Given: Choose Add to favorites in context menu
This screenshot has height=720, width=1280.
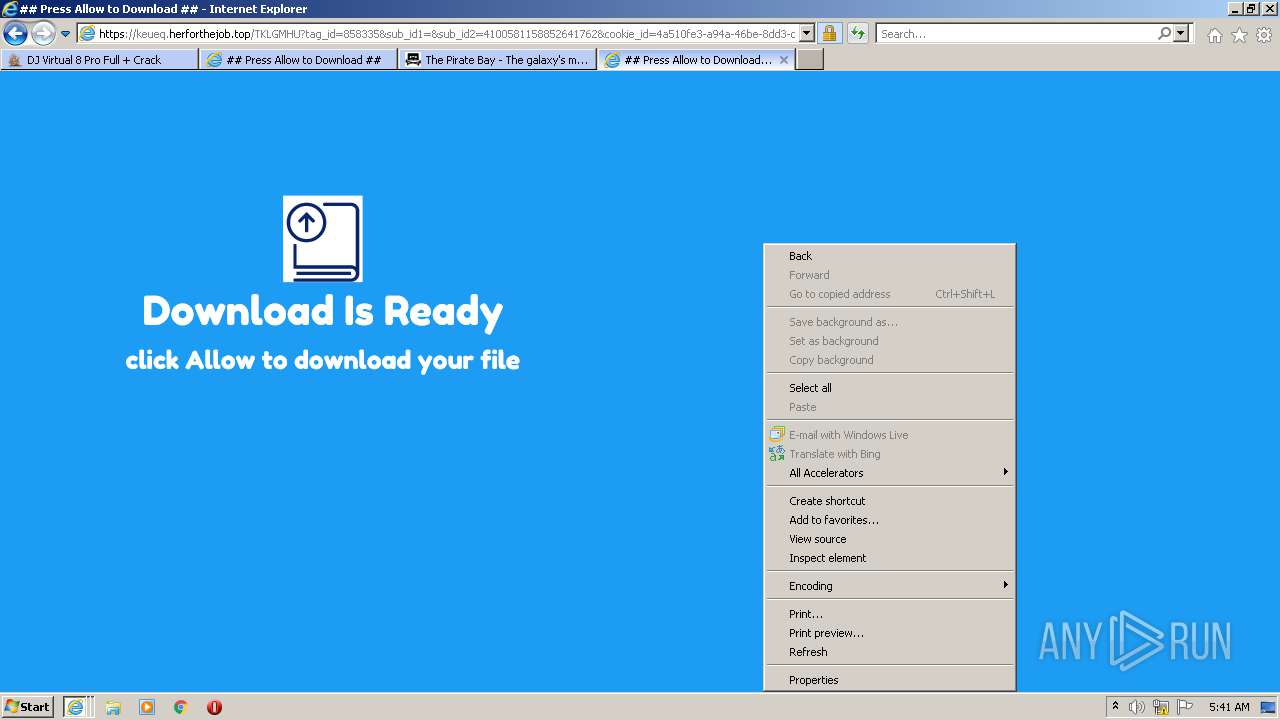Looking at the screenshot, I should click(889, 520).
